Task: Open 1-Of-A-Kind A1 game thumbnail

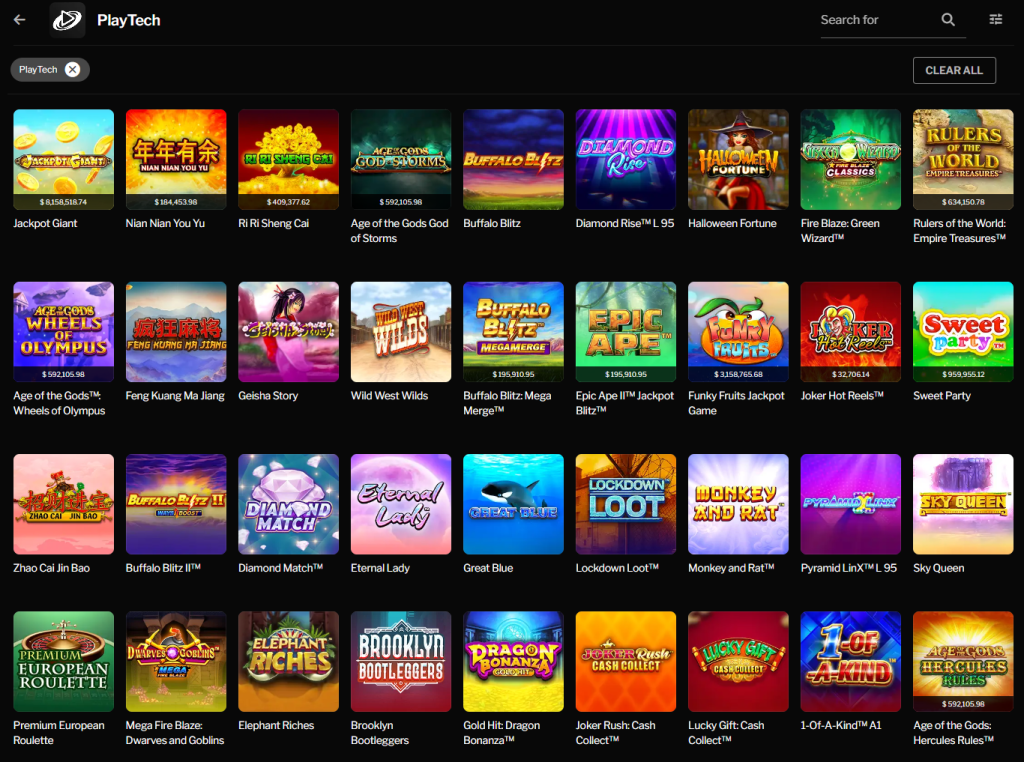Action: pos(850,661)
